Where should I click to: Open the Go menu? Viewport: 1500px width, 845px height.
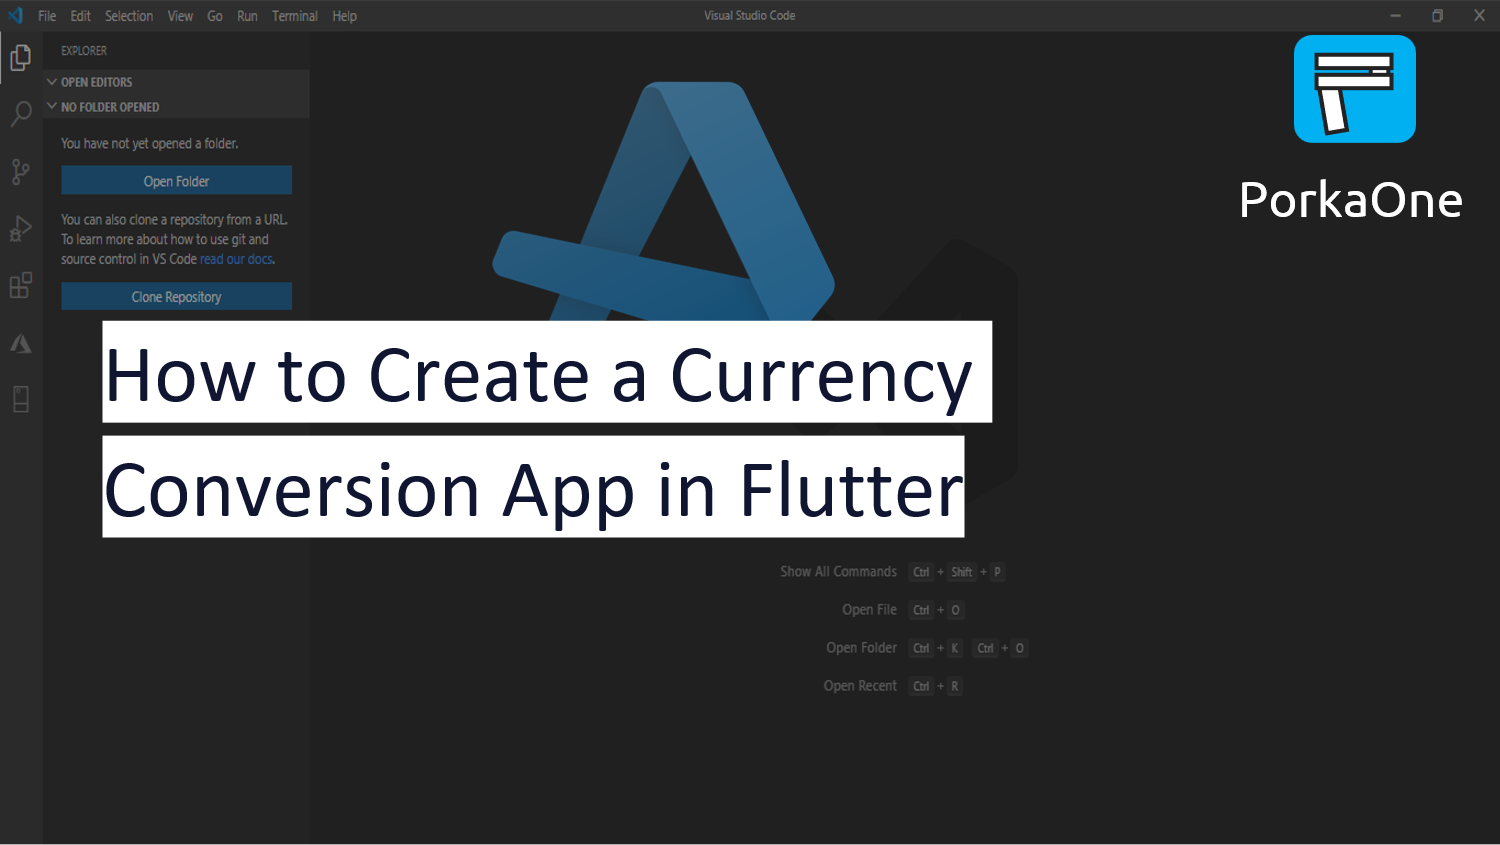(215, 16)
